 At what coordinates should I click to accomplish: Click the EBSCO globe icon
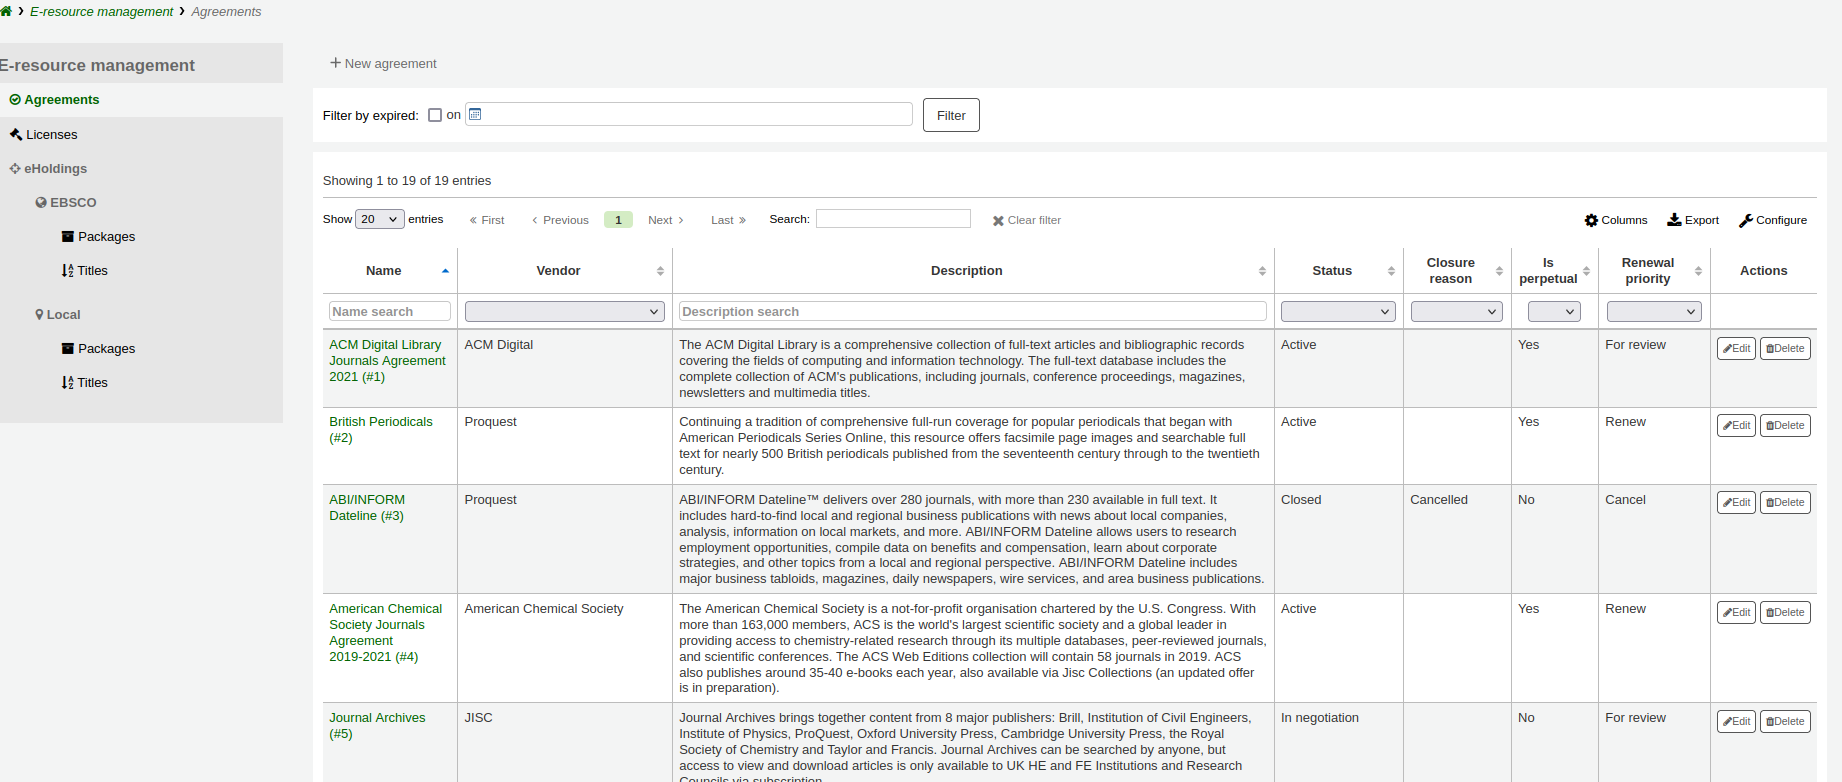[41, 203]
